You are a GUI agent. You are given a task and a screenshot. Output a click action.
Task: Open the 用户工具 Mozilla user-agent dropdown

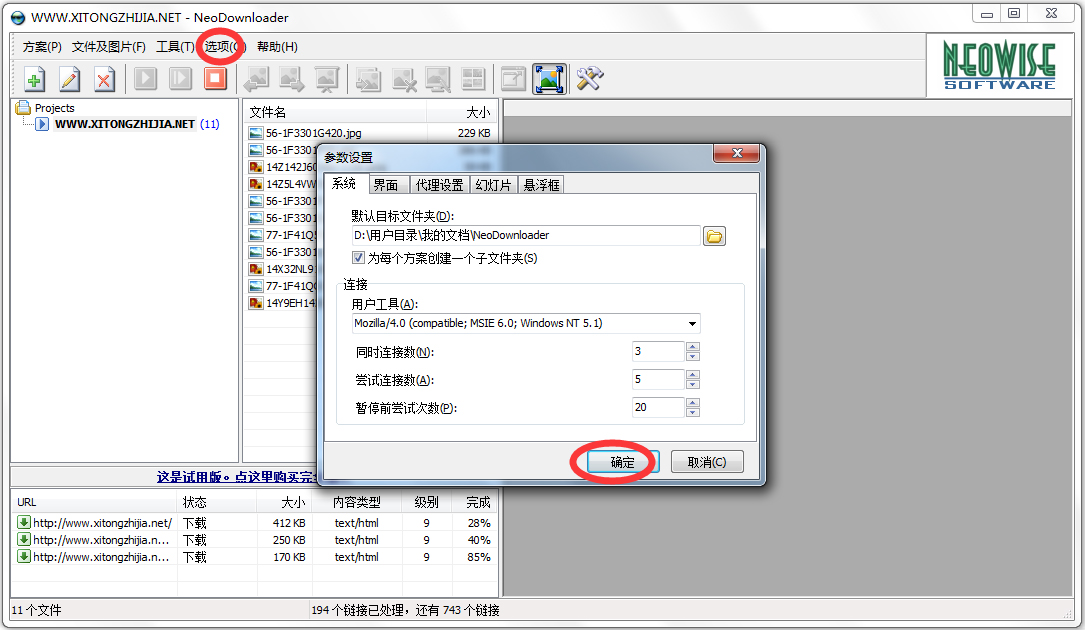click(692, 323)
